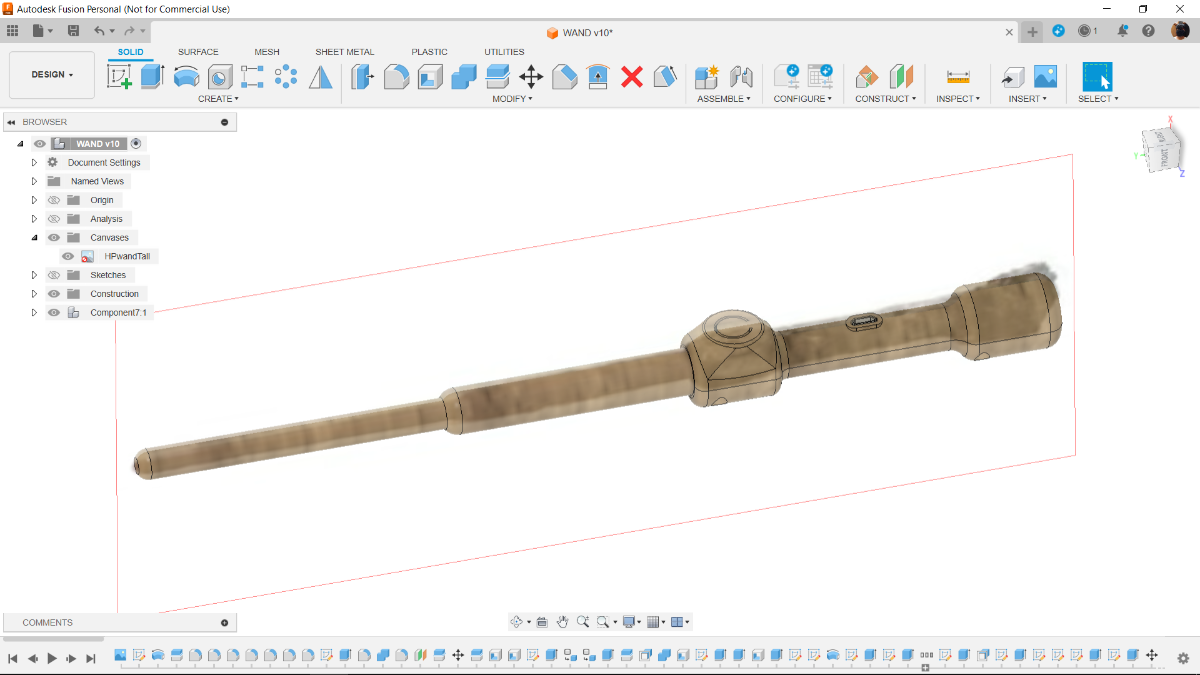Activate the Move/Copy tool
The width and height of the screenshot is (1200, 675).
coord(531,77)
